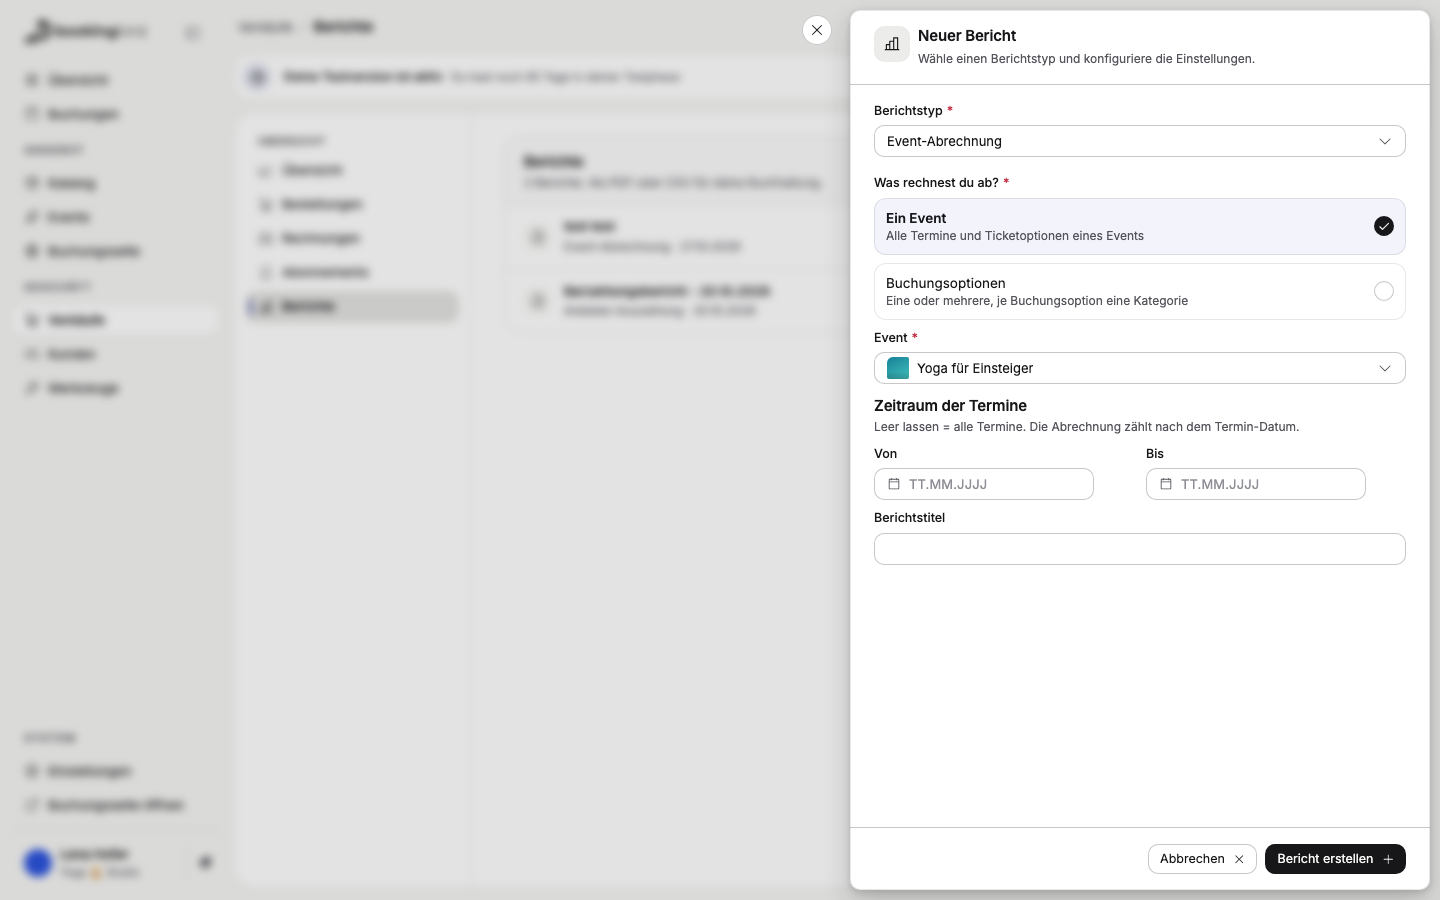Click the "Zeitraum der Termine" section heading
This screenshot has width=1440, height=900.
(x=950, y=406)
